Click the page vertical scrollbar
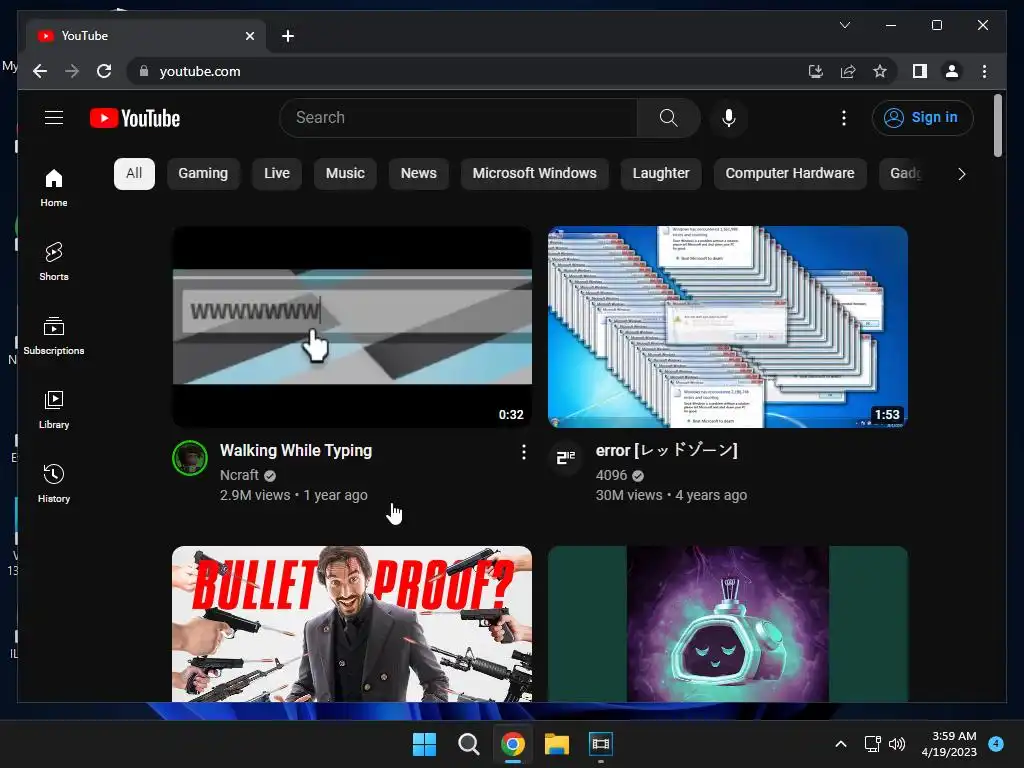Screen dimensions: 1024x768 997,126
